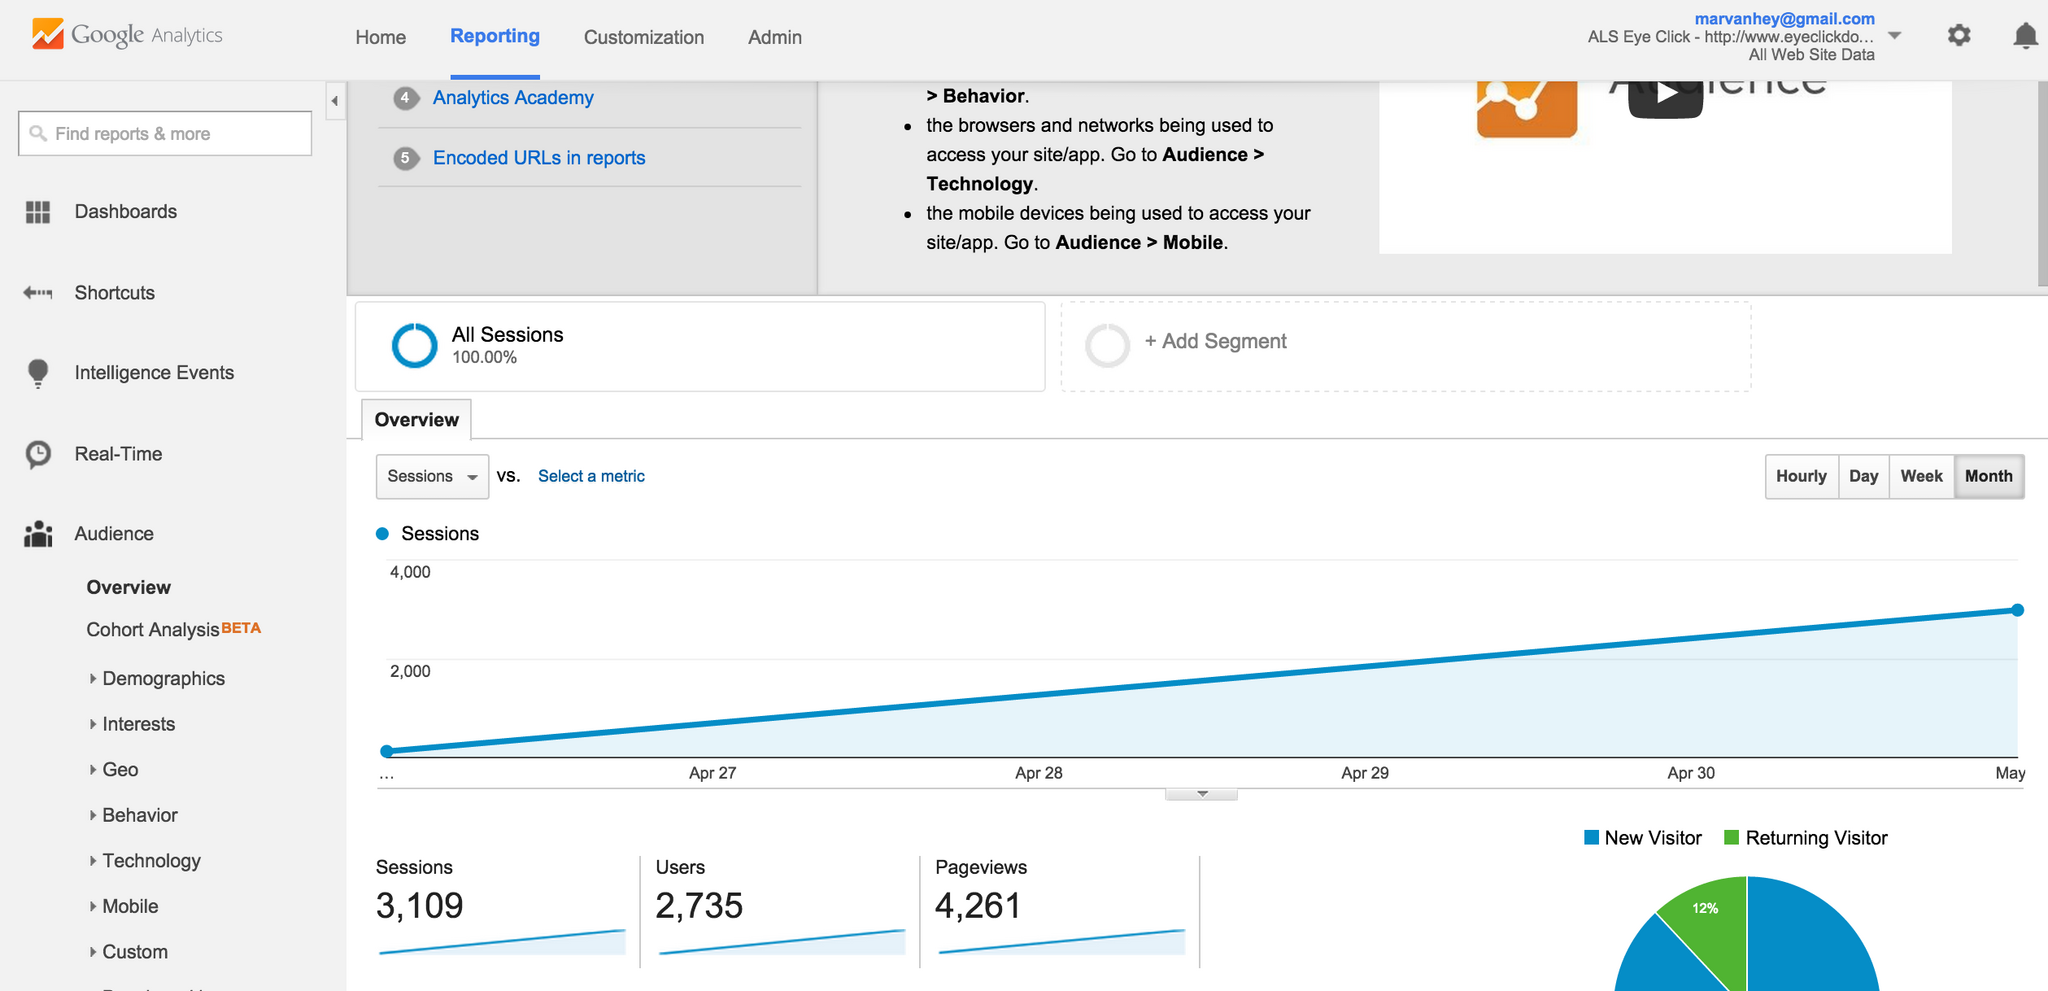Collapse the sidebar with arrow icon

pos(335,101)
